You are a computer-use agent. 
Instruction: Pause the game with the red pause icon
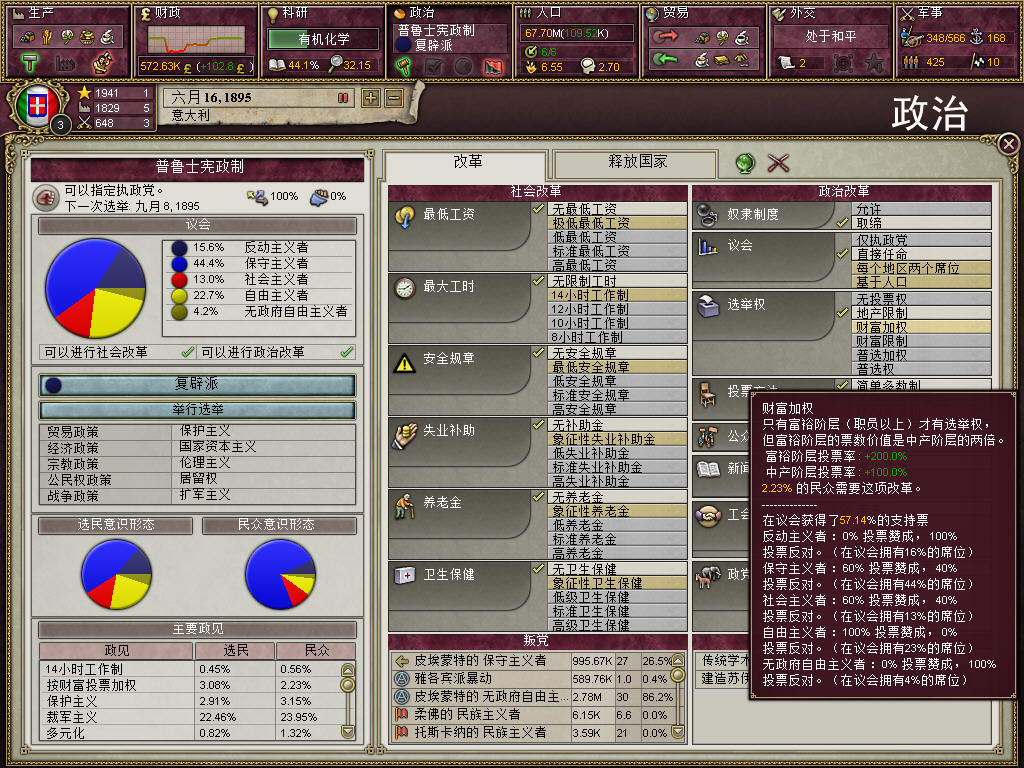click(343, 98)
